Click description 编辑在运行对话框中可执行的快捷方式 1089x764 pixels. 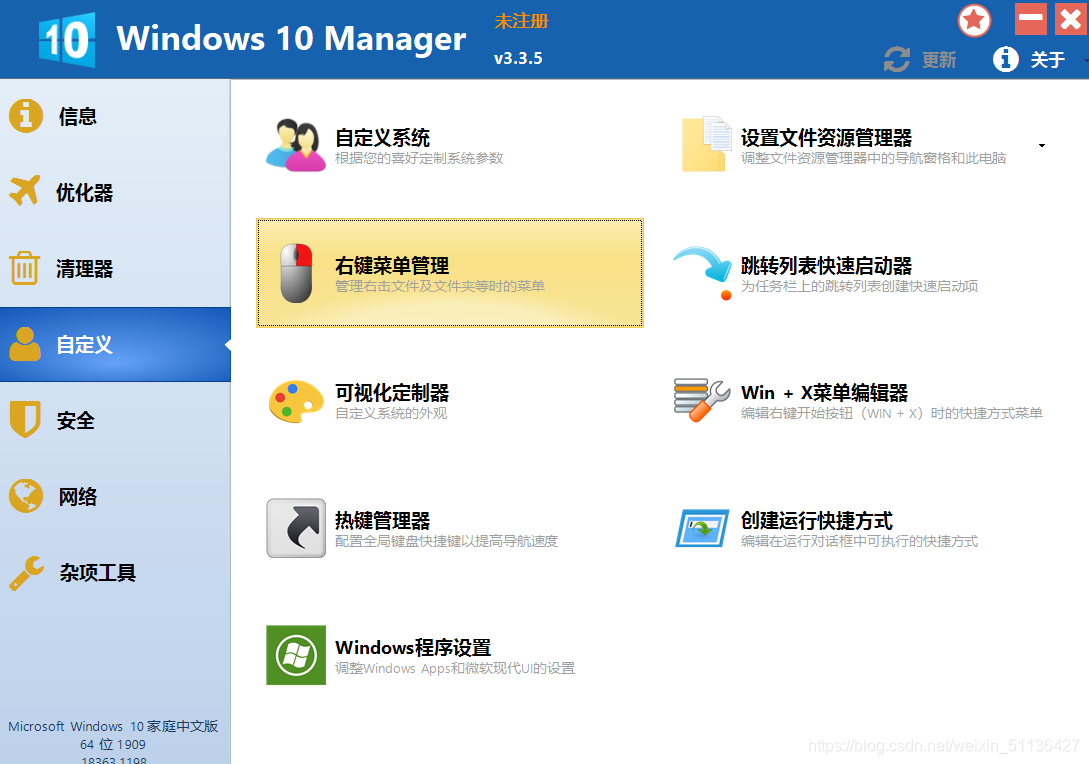859,541
